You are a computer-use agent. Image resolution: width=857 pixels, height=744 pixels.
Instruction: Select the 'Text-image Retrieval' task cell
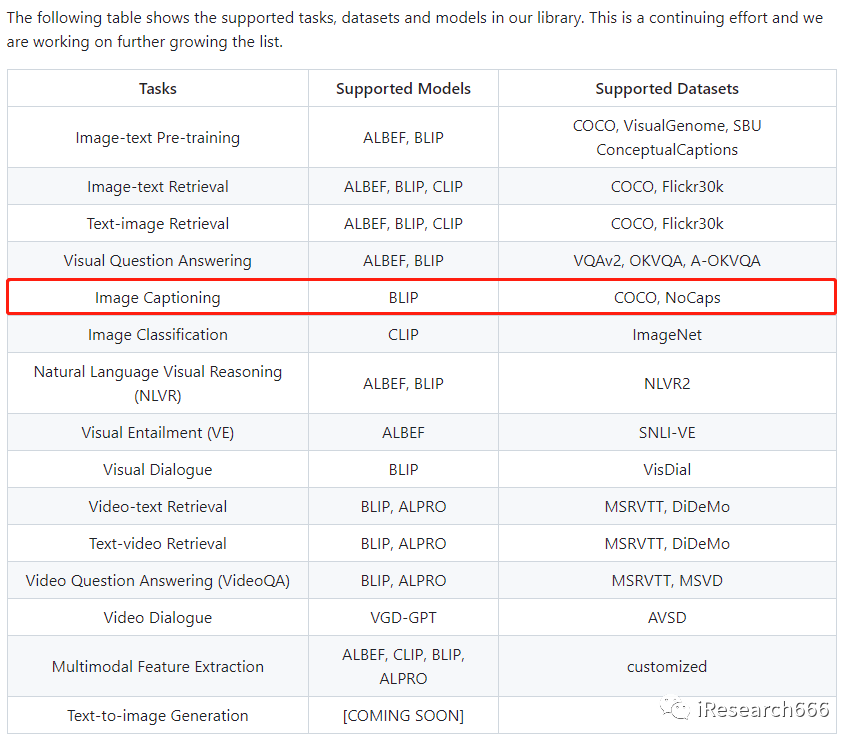(x=158, y=224)
